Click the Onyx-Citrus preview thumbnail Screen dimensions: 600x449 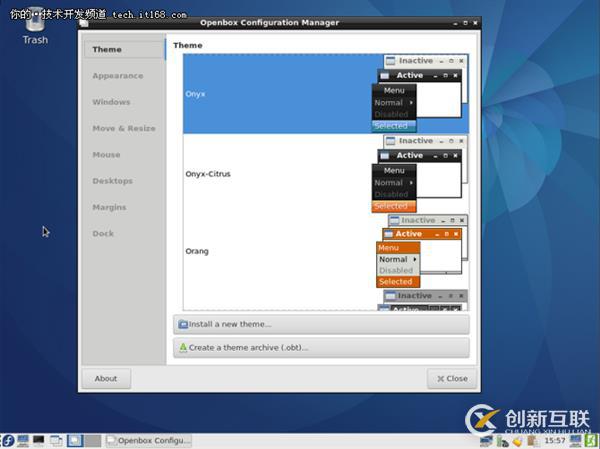tap(420, 174)
